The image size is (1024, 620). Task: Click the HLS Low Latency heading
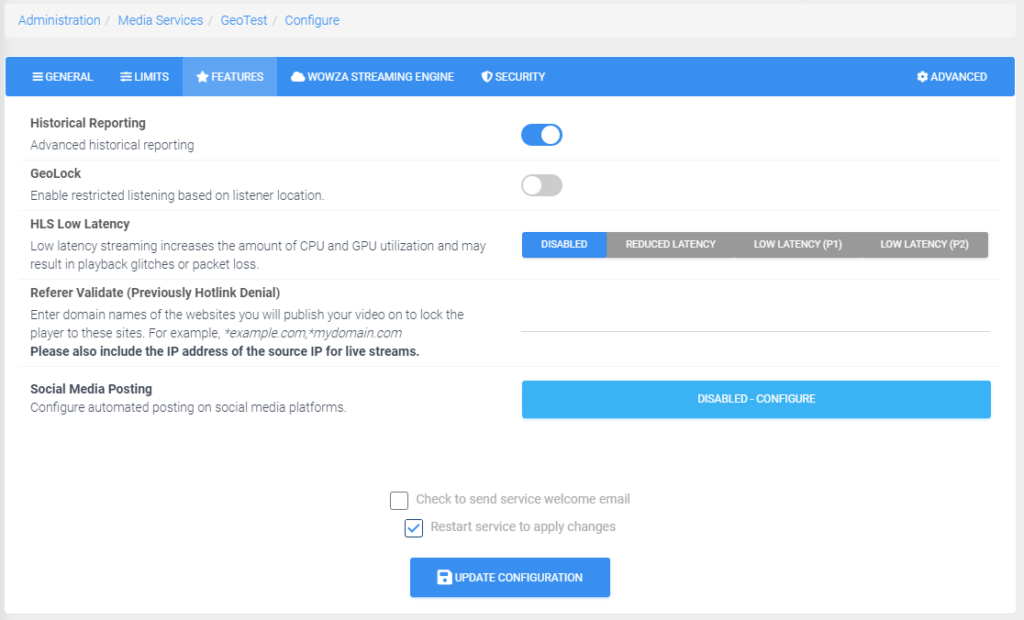(x=80, y=224)
